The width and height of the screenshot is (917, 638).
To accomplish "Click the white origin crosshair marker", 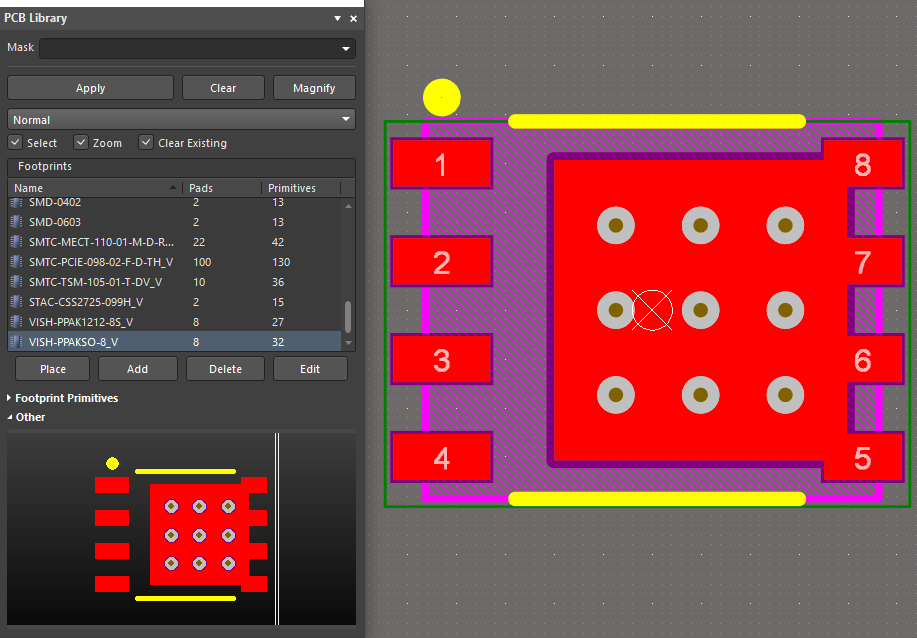I will pyautogui.click(x=652, y=310).
